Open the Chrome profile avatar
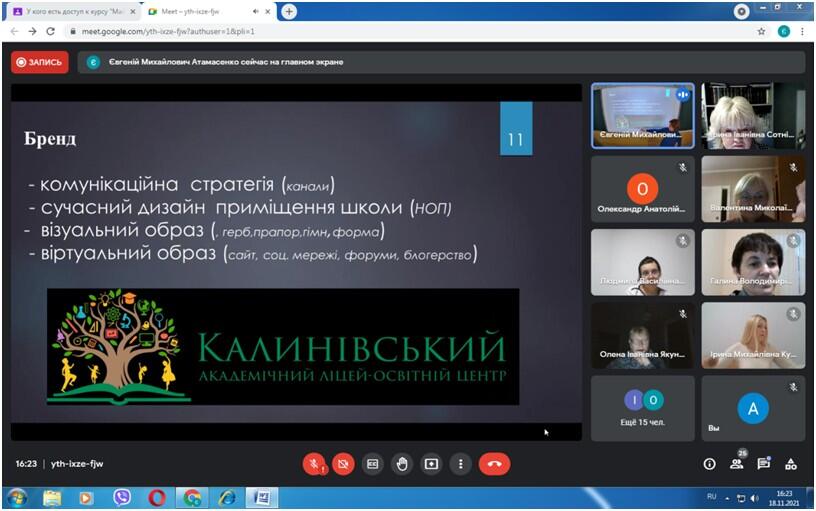 (784, 31)
